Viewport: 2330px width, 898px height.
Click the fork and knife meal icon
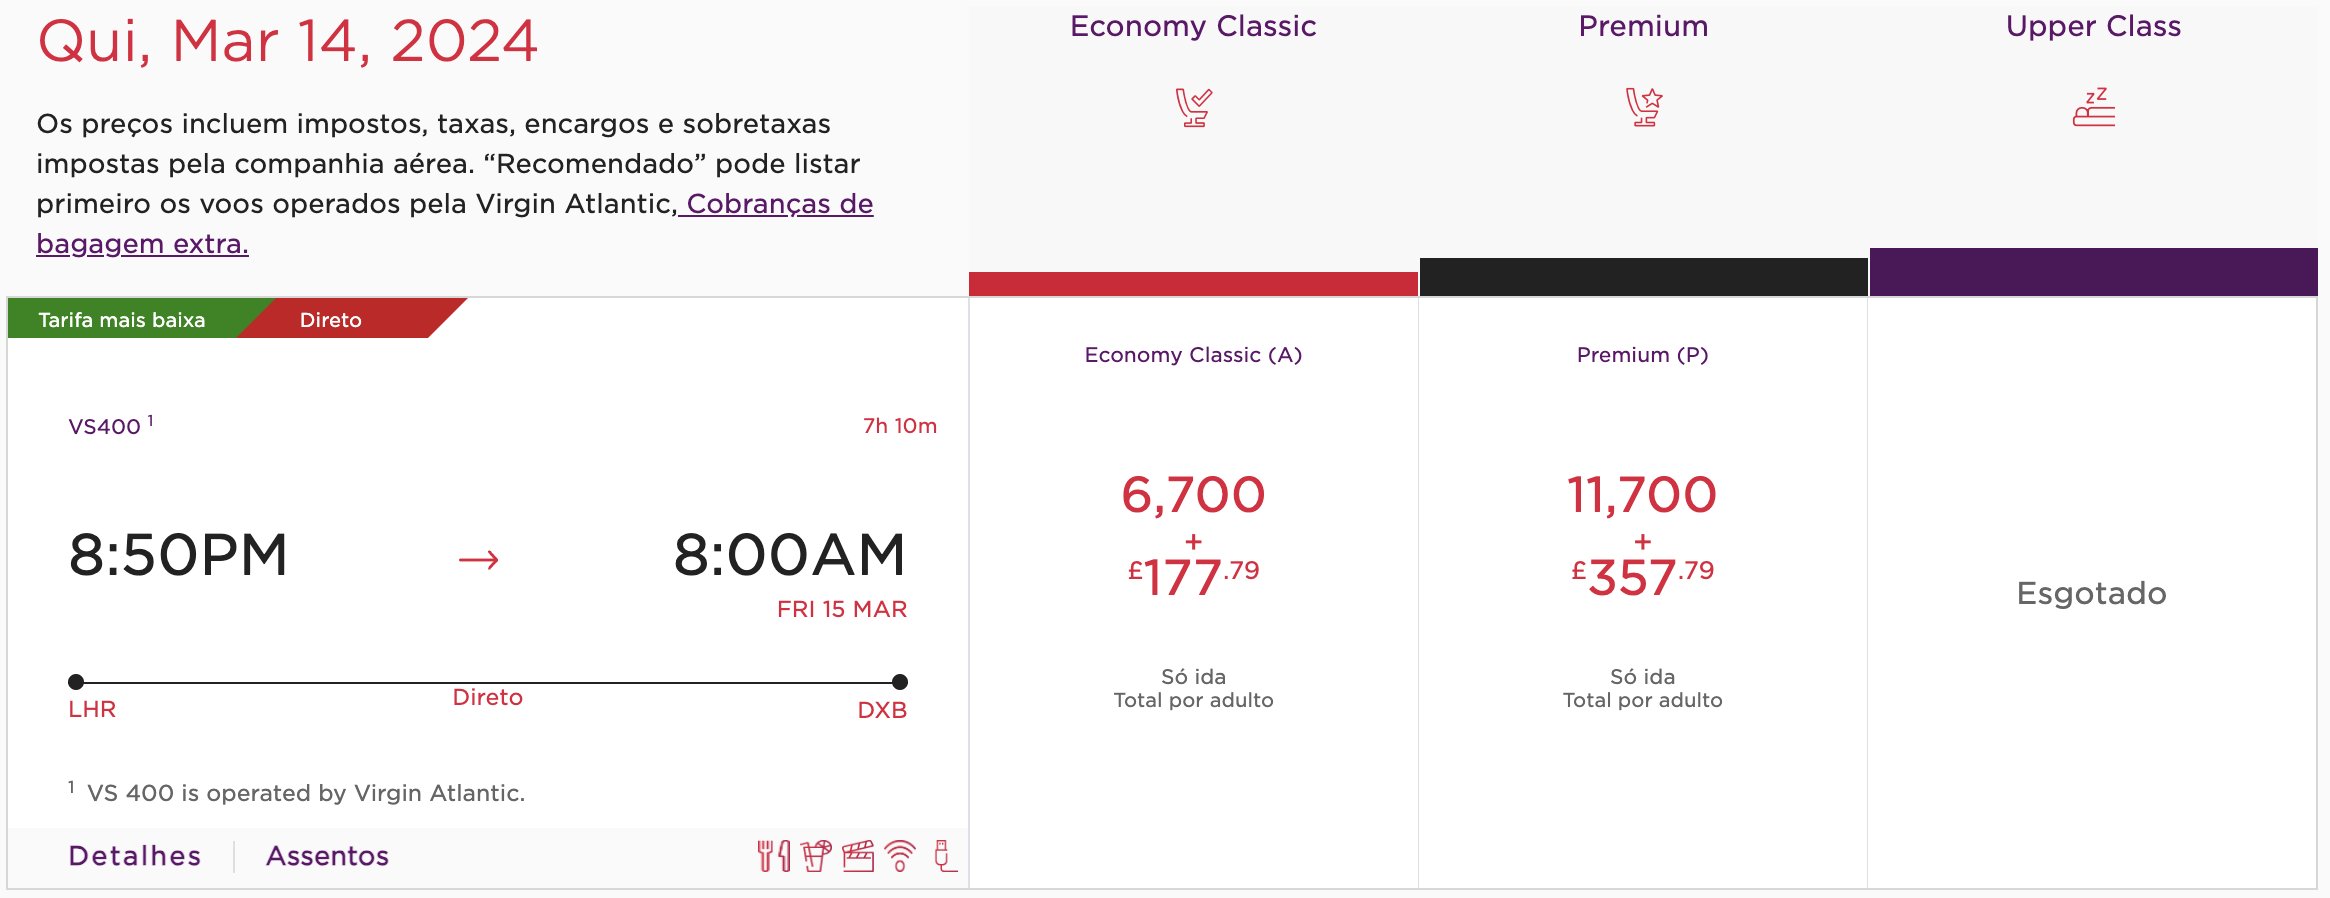click(773, 856)
